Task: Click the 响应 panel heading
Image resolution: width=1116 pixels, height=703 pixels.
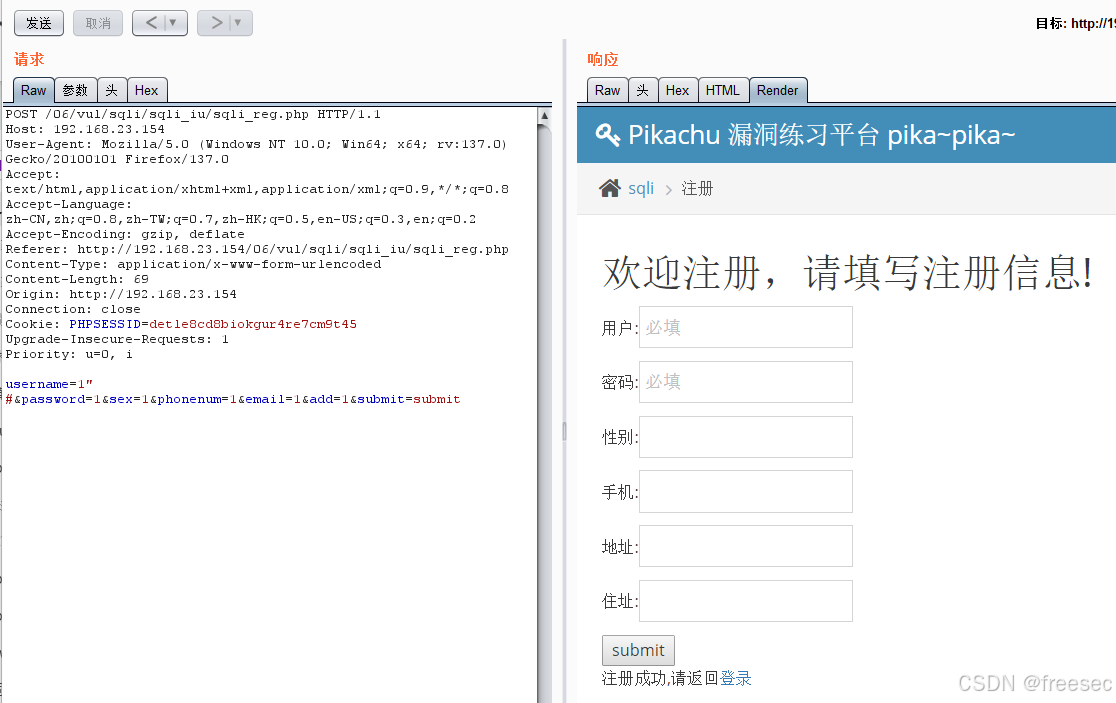Action: point(603,59)
